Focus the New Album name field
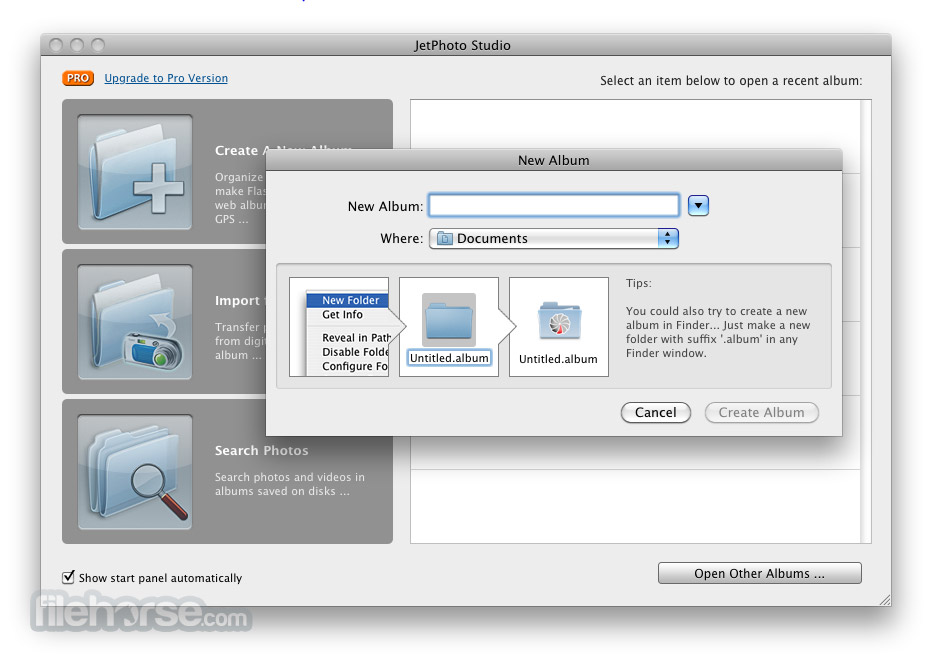Image resolution: width=942 pixels, height=662 pixels. pyautogui.click(x=553, y=205)
